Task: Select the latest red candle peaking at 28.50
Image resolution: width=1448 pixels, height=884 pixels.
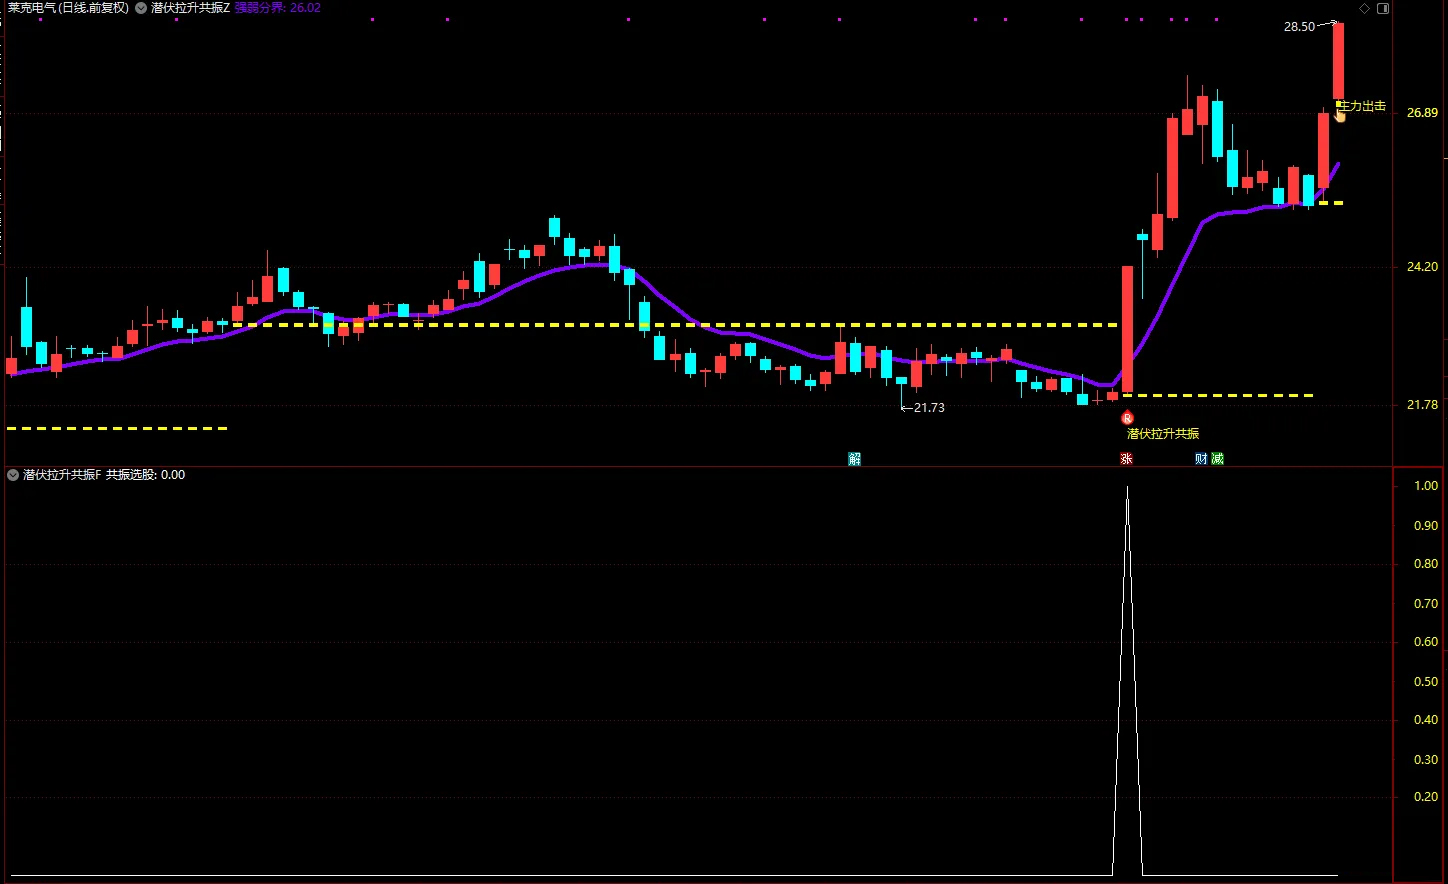Action: [x=1338, y=61]
